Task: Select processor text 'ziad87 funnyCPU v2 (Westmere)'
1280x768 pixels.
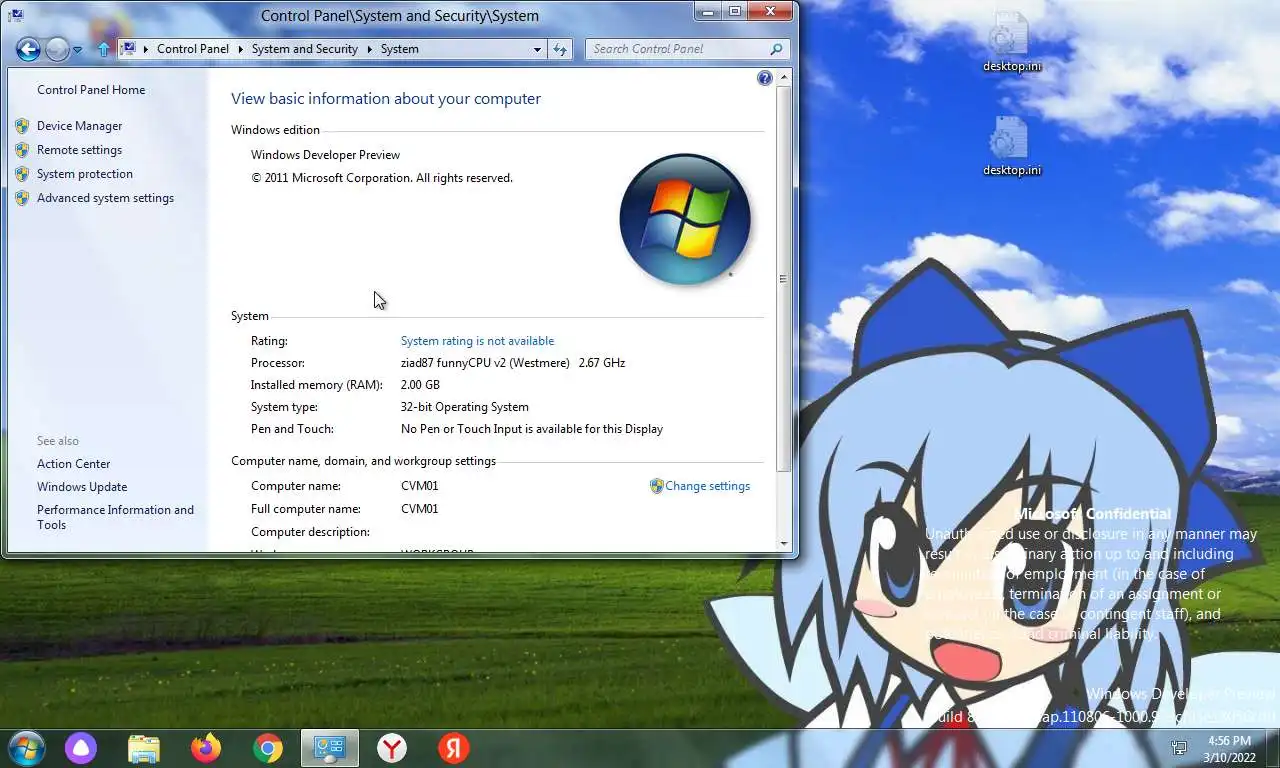Action: point(485,363)
